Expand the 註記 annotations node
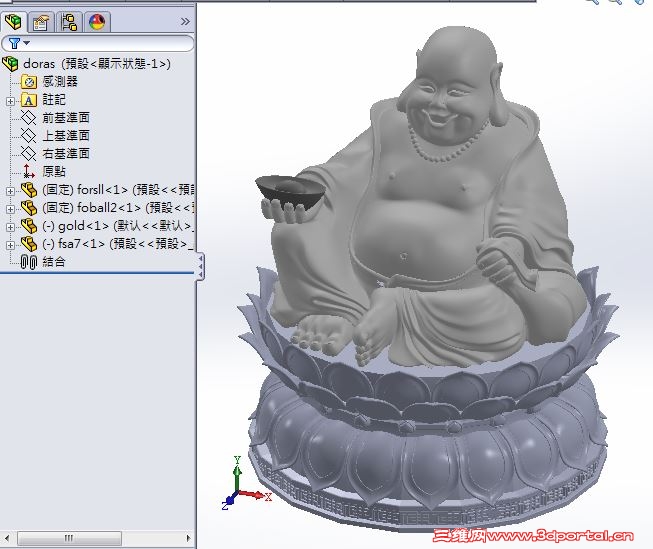Image resolution: width=653 pixels, height=549 pixels. coord(10,101)
